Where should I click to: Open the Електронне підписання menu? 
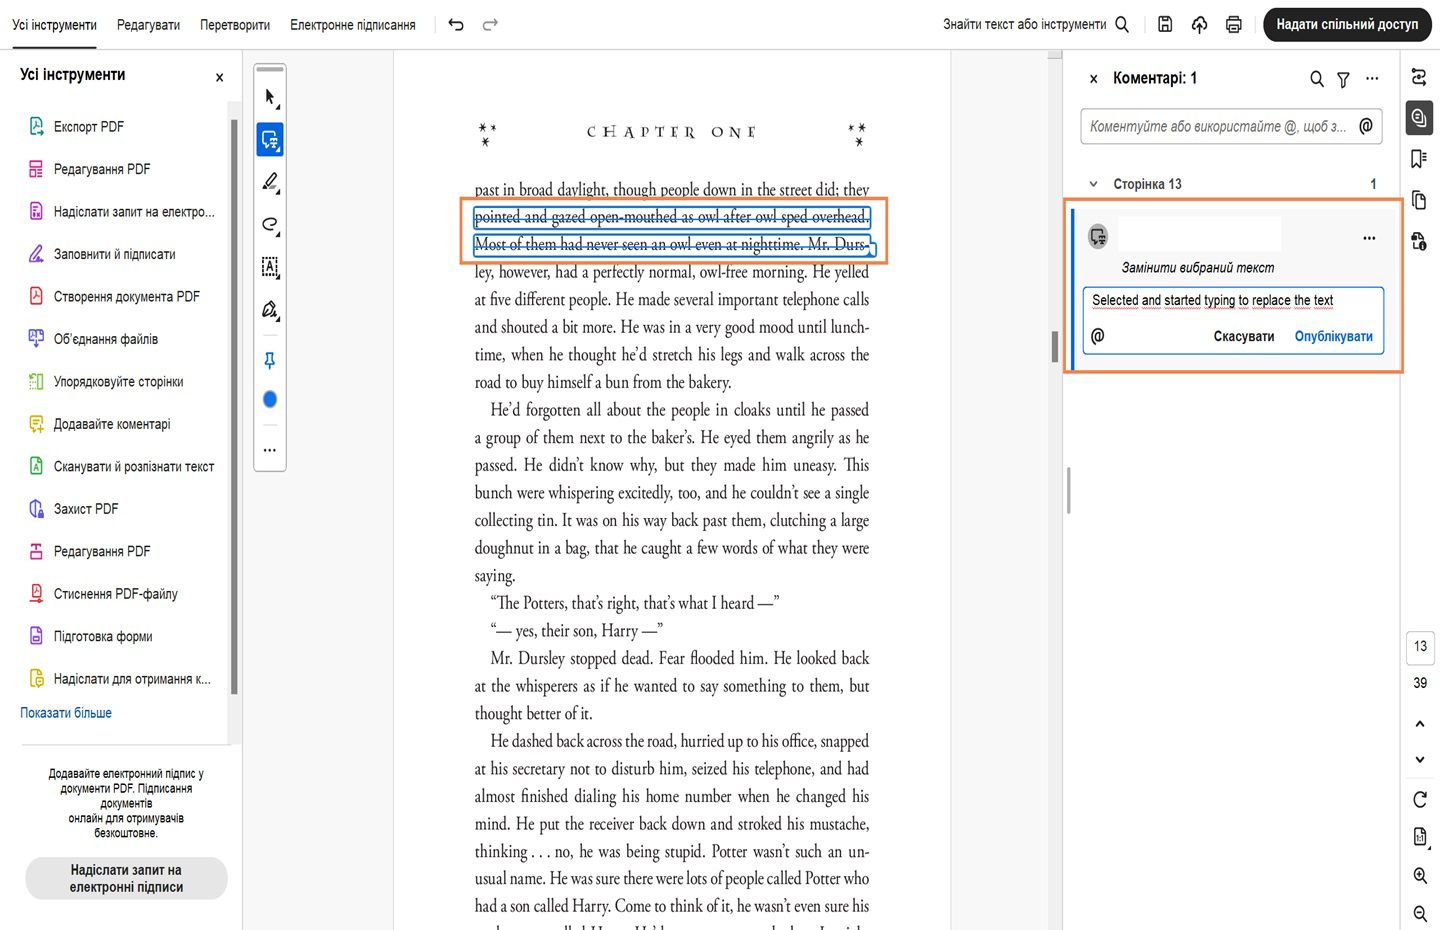353,25
